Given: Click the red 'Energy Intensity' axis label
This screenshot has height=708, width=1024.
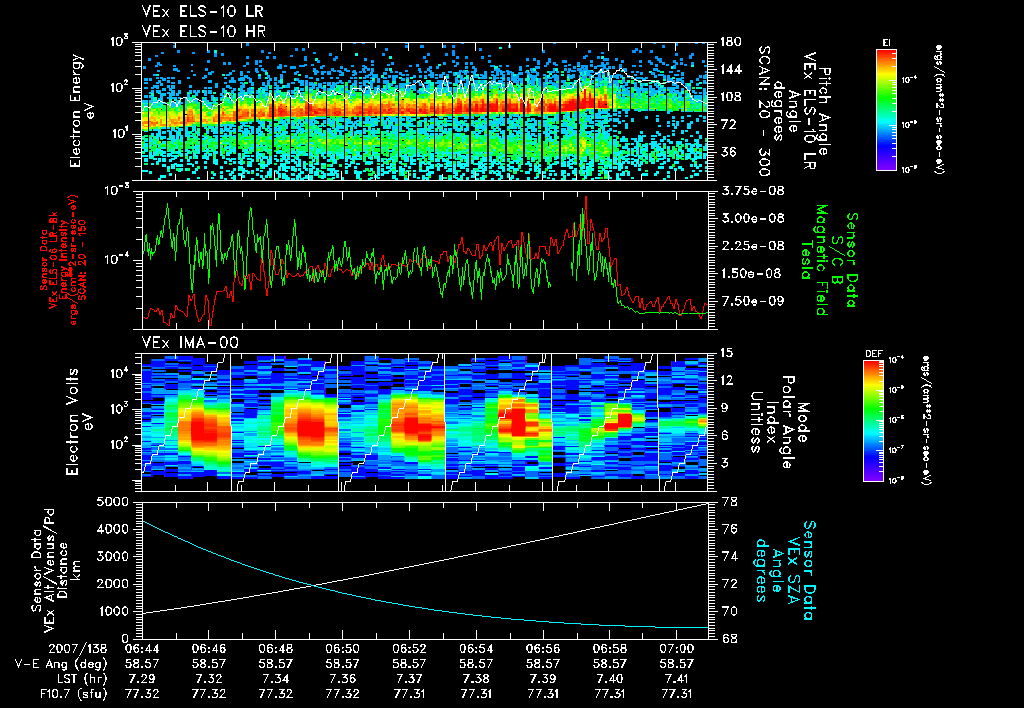Looking at the screenshot, I should (63, 261).
